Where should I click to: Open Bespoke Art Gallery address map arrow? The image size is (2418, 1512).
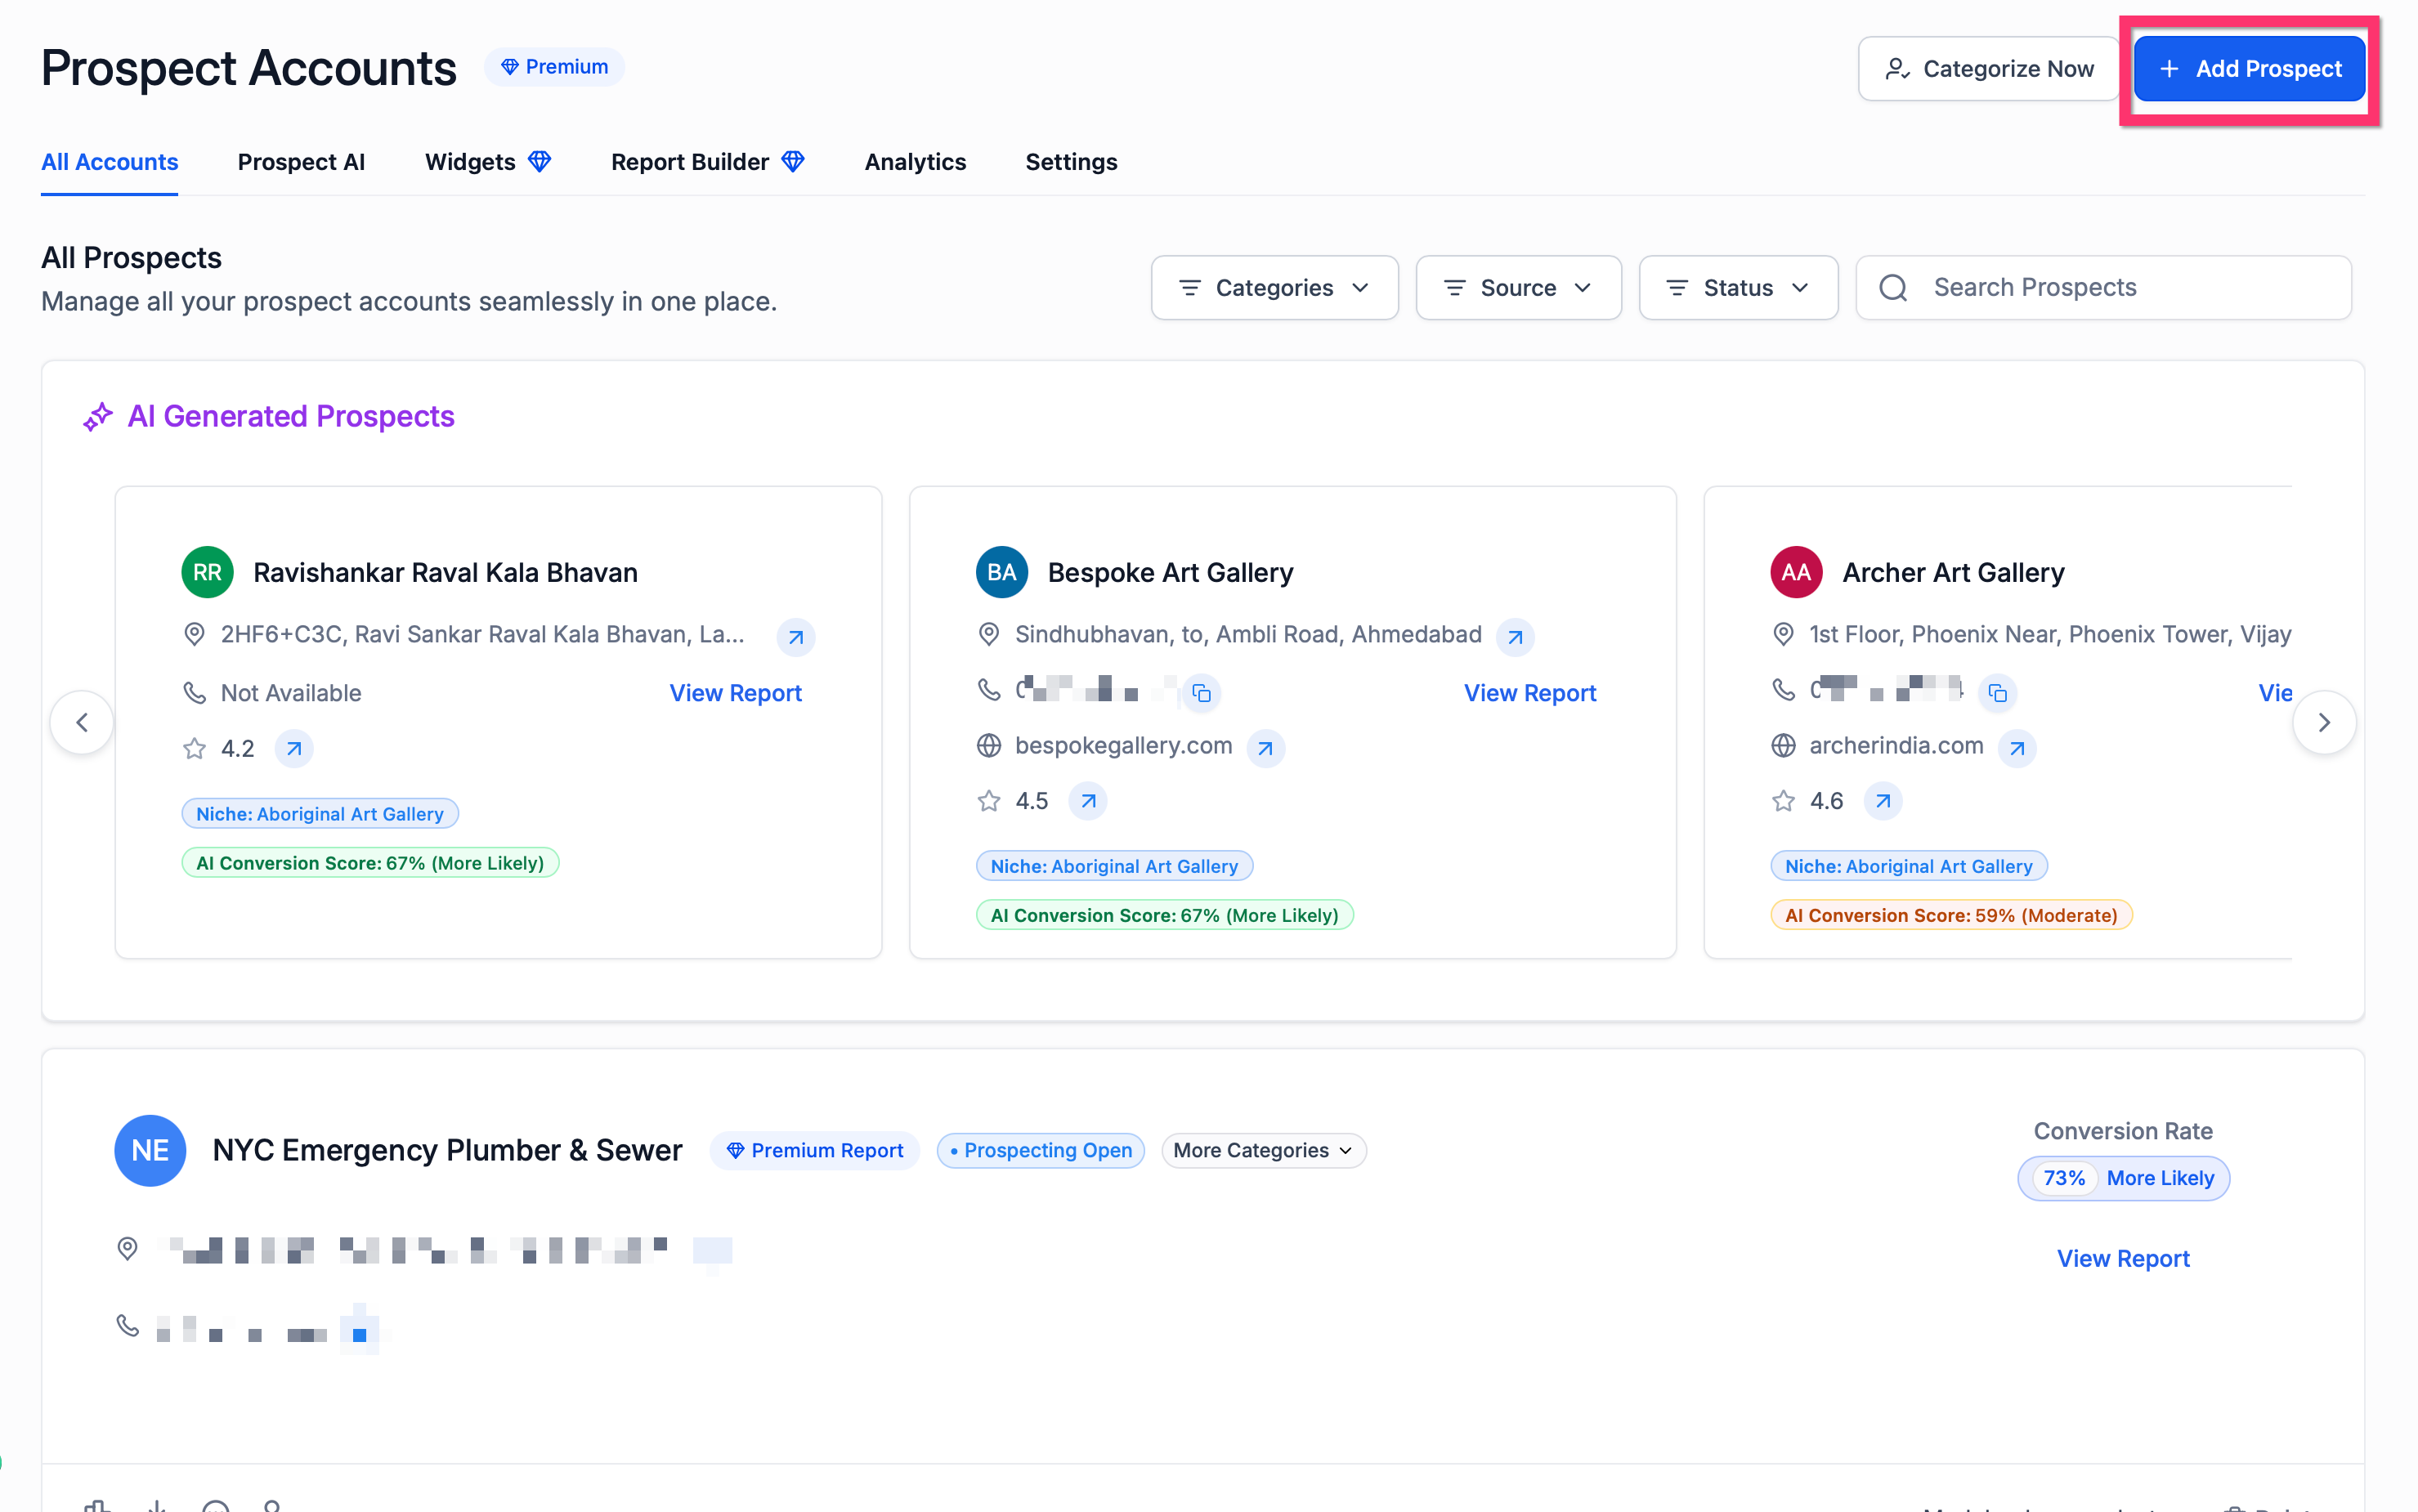coord(1514,636)
